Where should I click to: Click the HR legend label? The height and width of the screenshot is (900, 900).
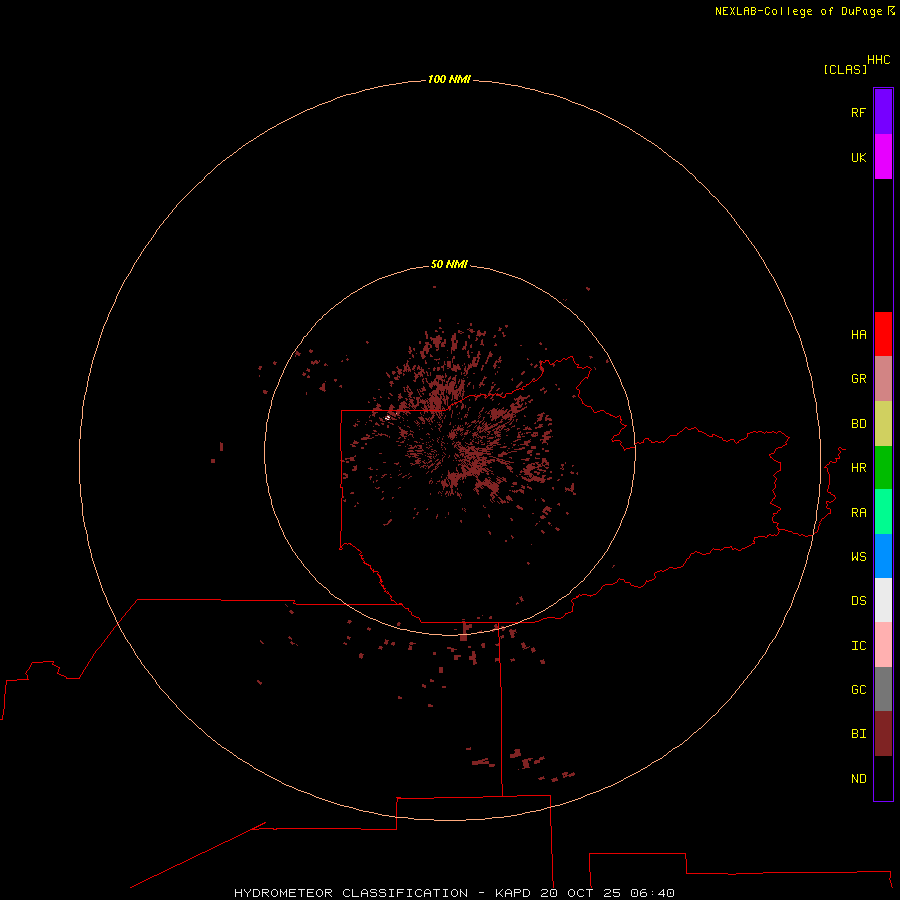click(x=858, y=468)
